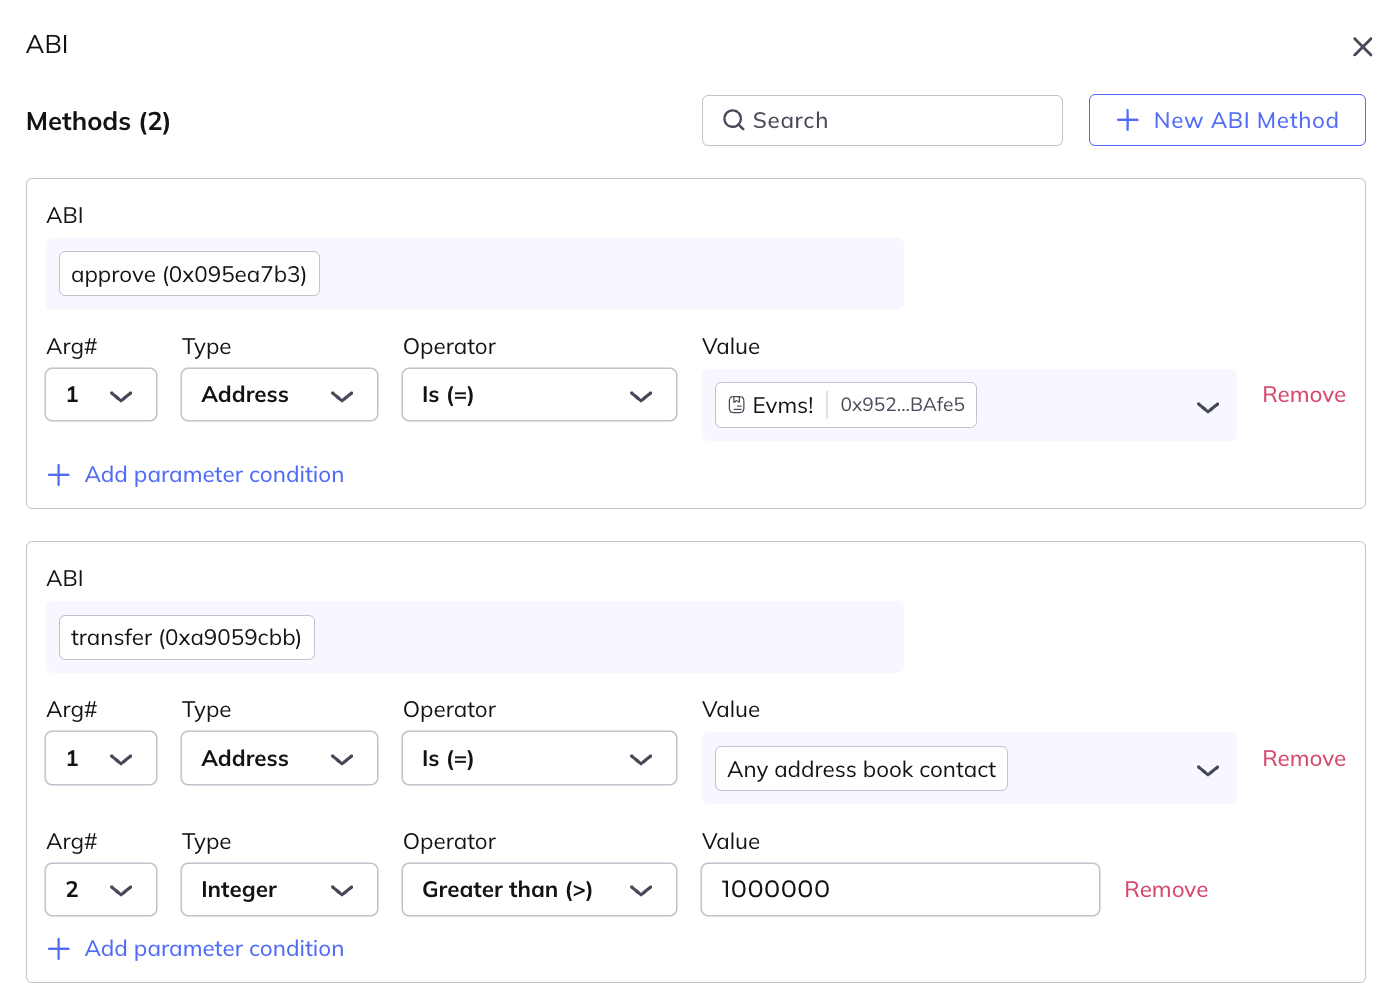Expand the Evms! value dropdown chevron
The width and height of the screenshot is (1392, 1008).
(x=1207, y=407)
